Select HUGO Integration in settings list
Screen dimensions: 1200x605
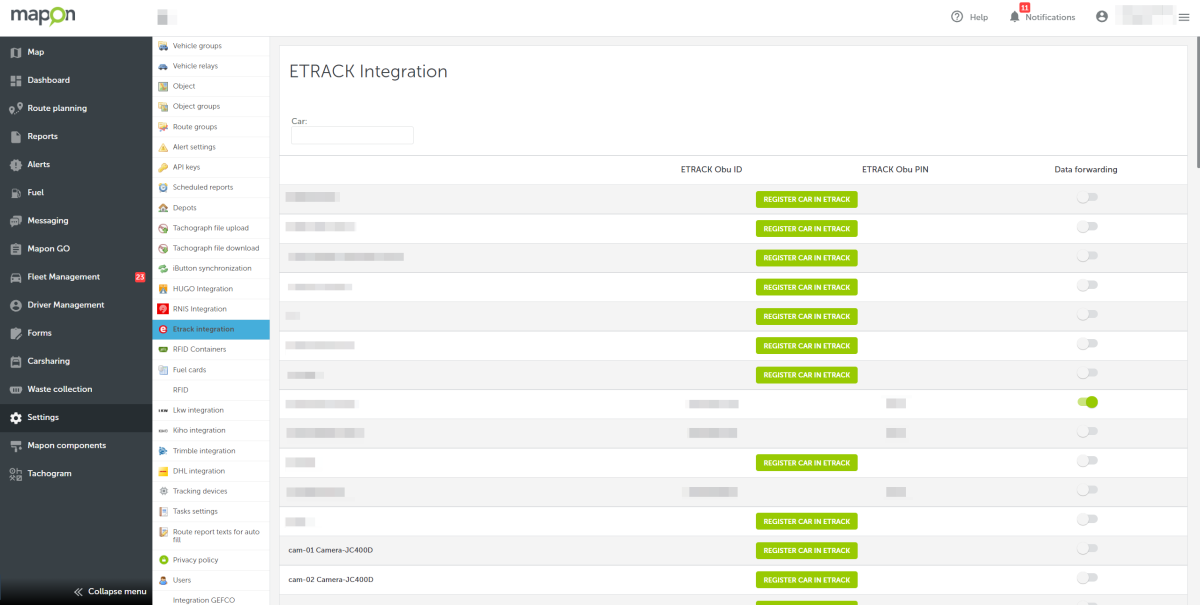(x=202, y=289)
